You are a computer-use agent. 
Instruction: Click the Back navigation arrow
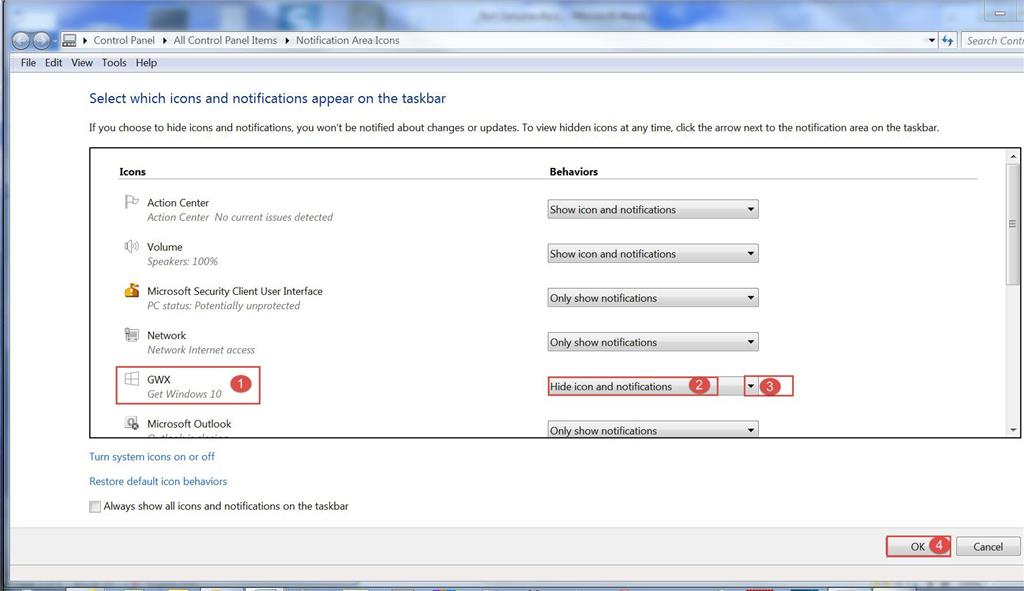21,40
